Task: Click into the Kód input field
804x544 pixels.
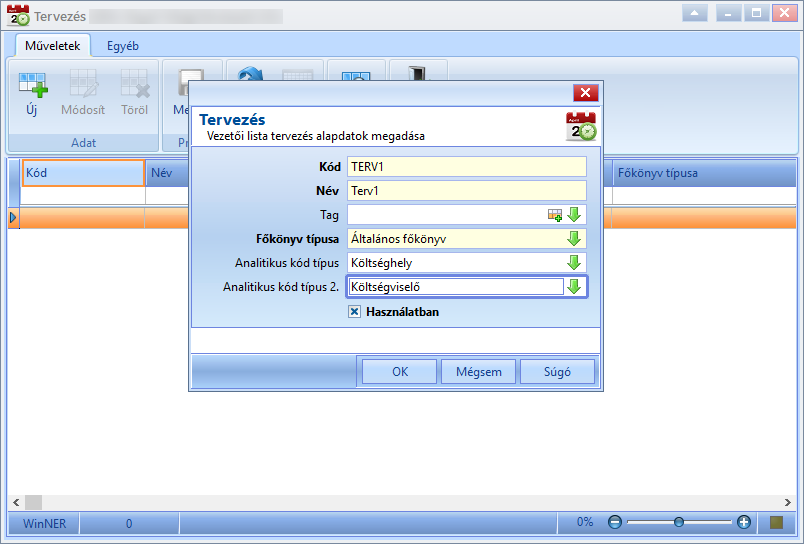Action: tap(467, 167)
